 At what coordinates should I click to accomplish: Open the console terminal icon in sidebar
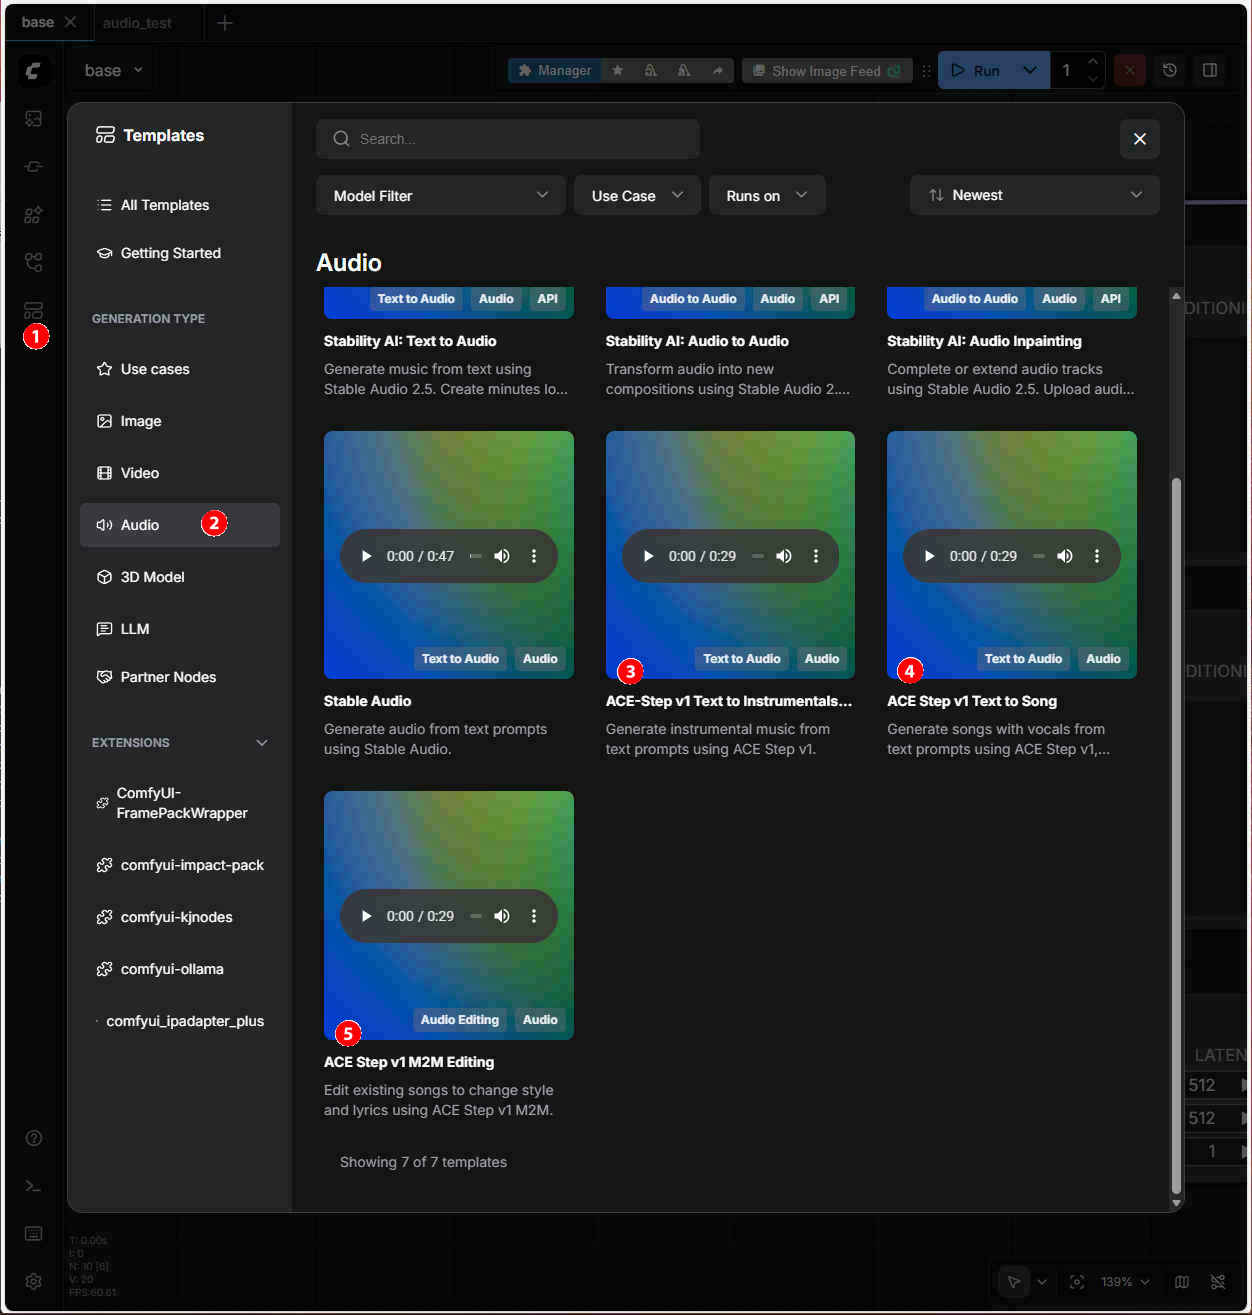point(33,1185)
